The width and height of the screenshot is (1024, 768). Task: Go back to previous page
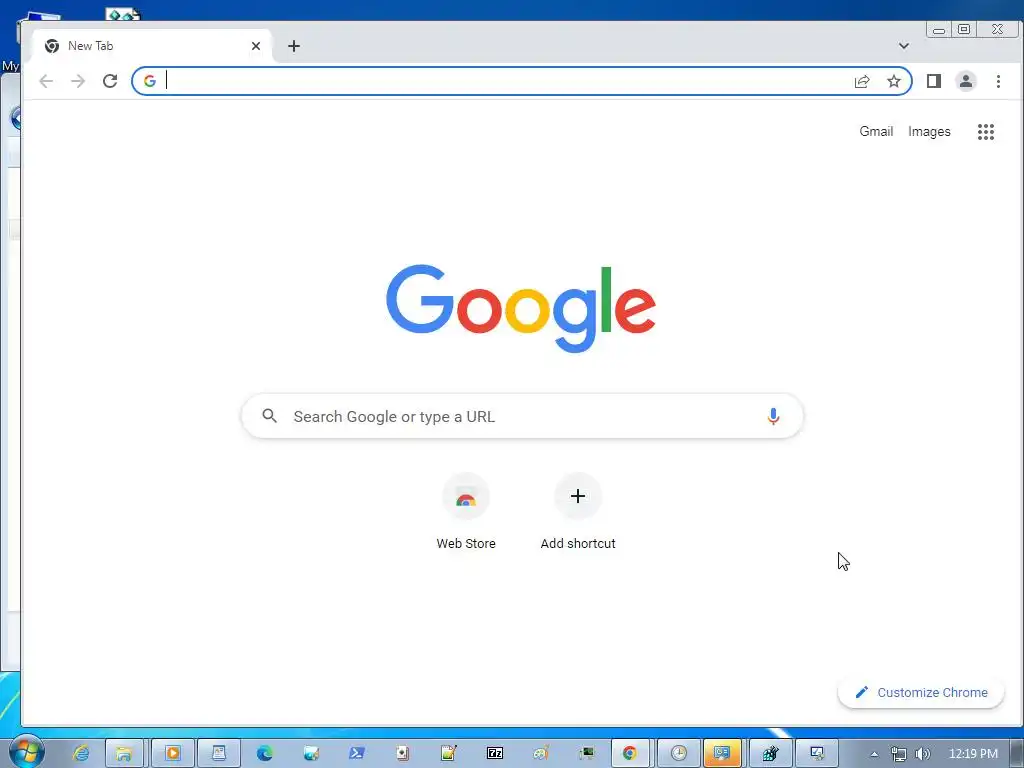click(x=46, y=81)
